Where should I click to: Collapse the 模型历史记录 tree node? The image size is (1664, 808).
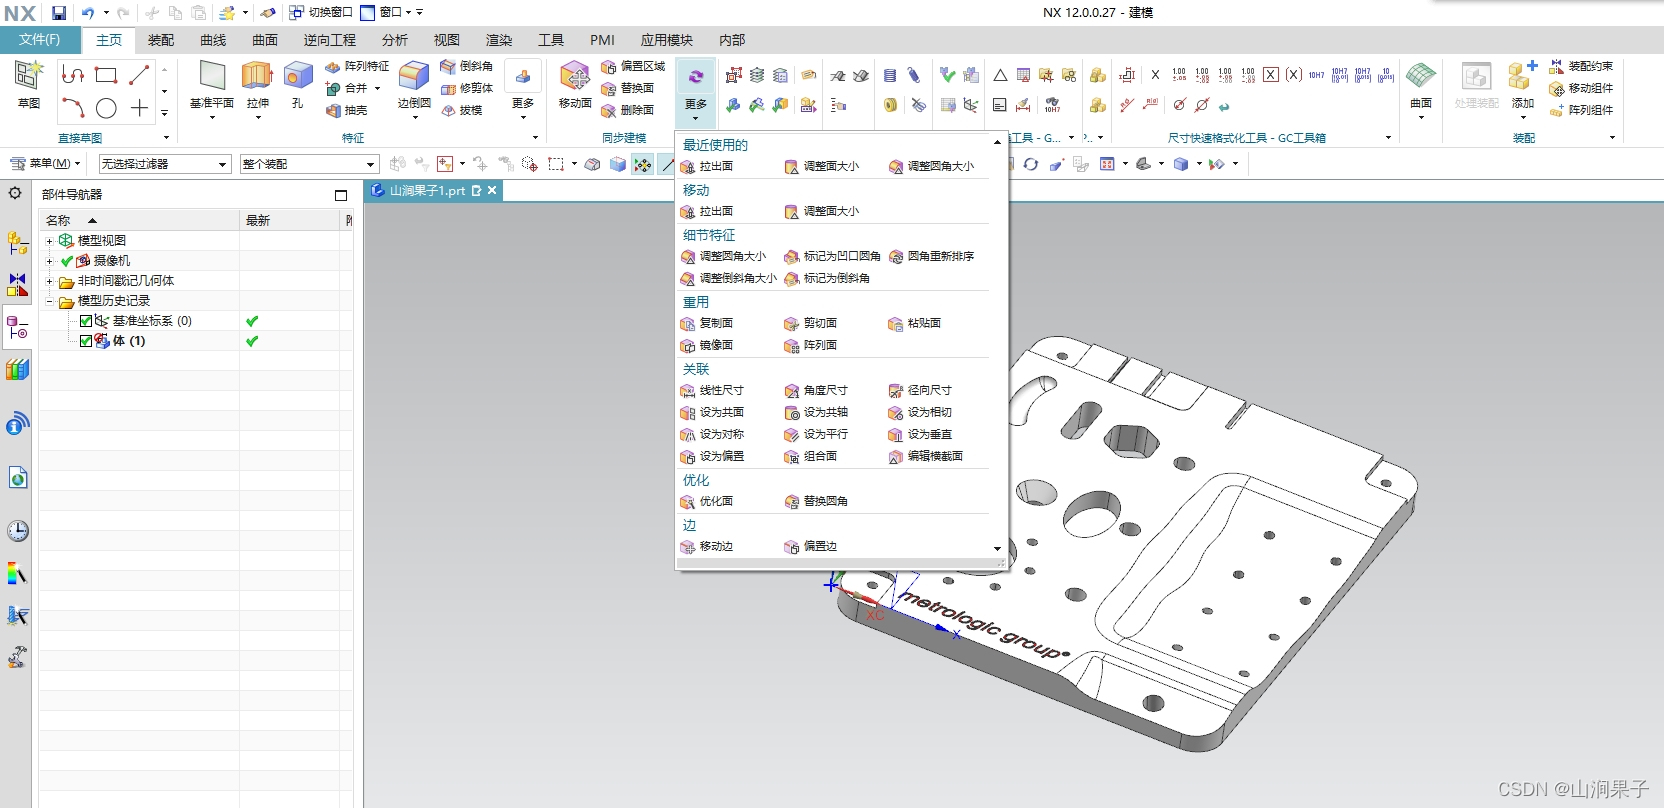click(x=49, y=301)
